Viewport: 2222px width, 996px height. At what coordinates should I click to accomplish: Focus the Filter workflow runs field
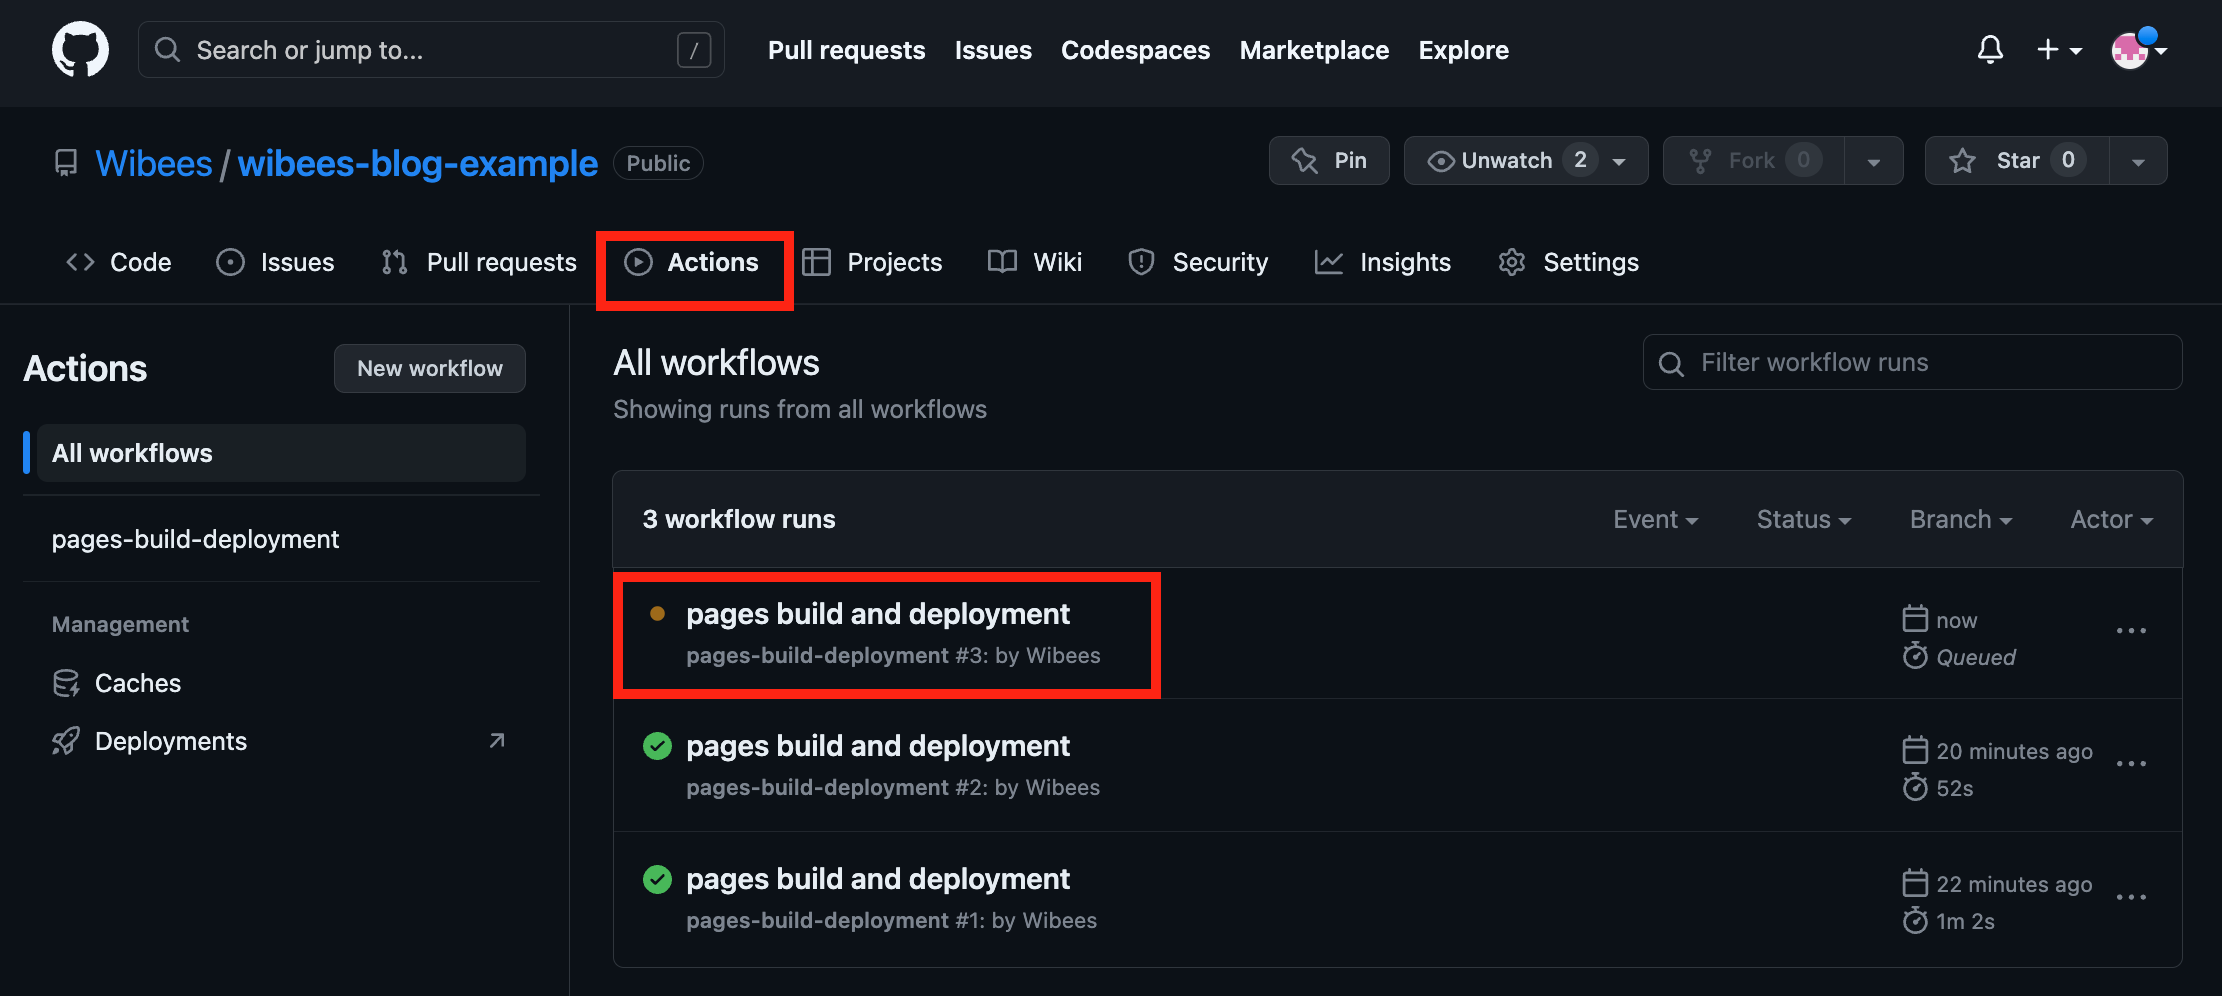[x=1912, y=362]
